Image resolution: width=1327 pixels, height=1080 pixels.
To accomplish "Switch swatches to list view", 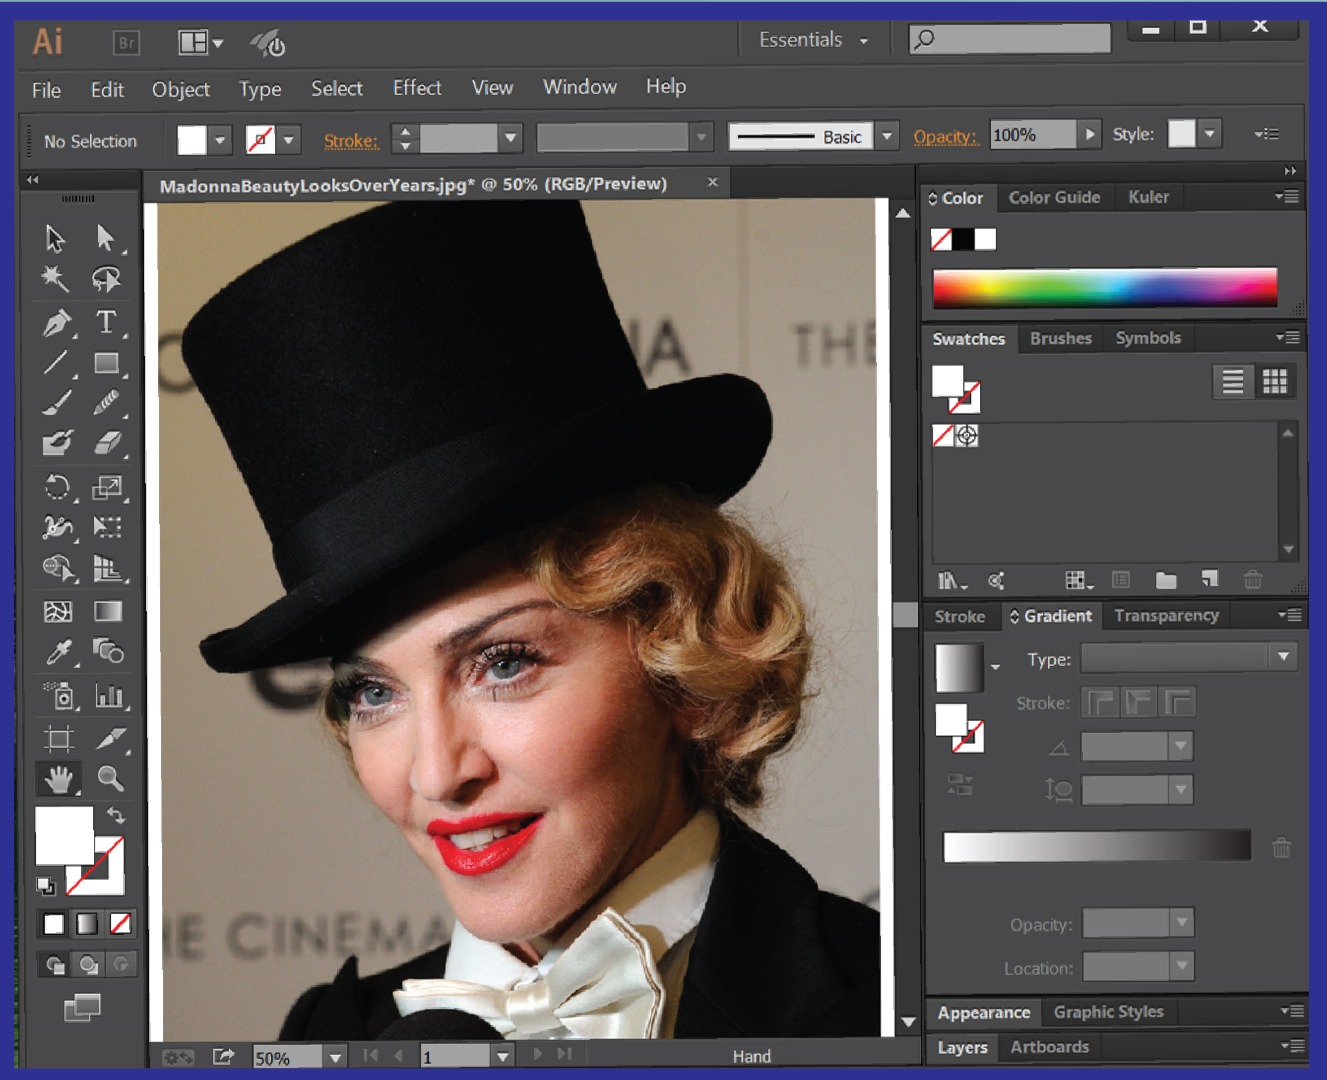I will tap(1233, 381).
